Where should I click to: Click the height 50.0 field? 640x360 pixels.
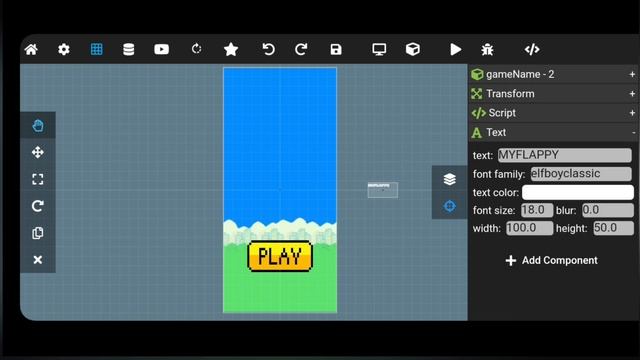click(613, 228)
